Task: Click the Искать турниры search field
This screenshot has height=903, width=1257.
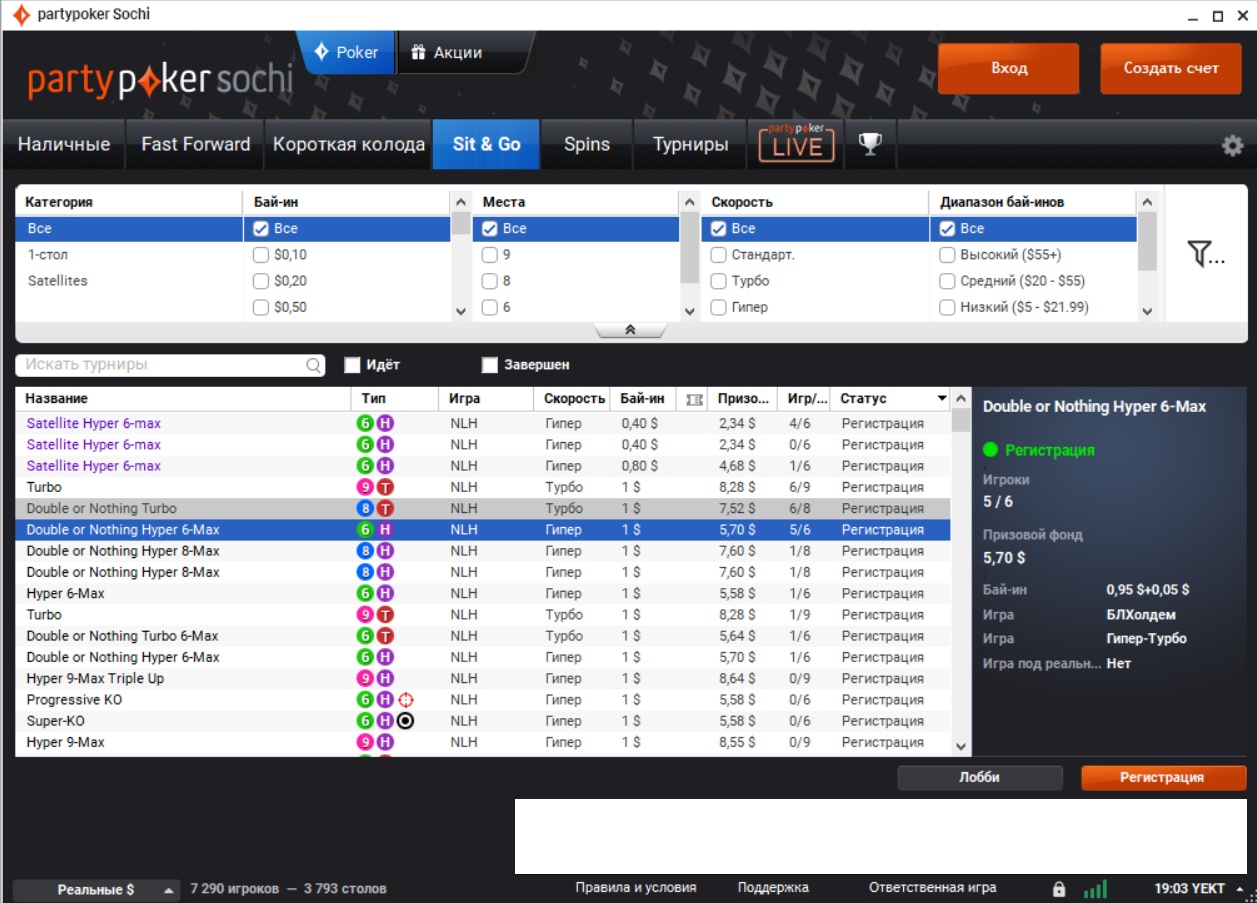Action: coord(170,365)
